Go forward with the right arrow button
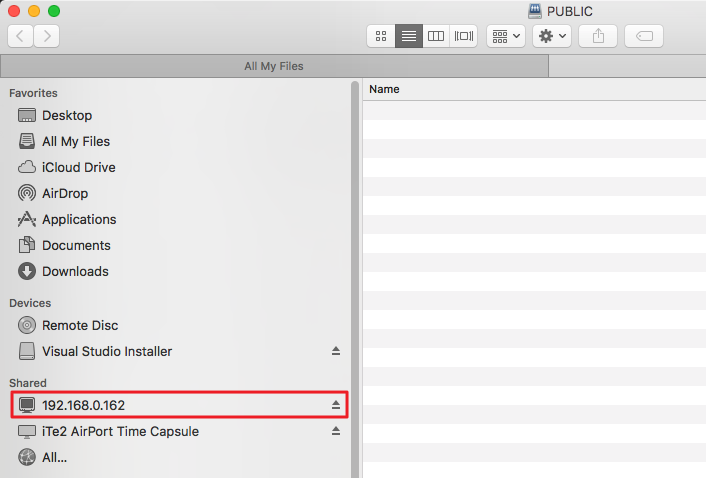The image size is (706, 478). 47,36
